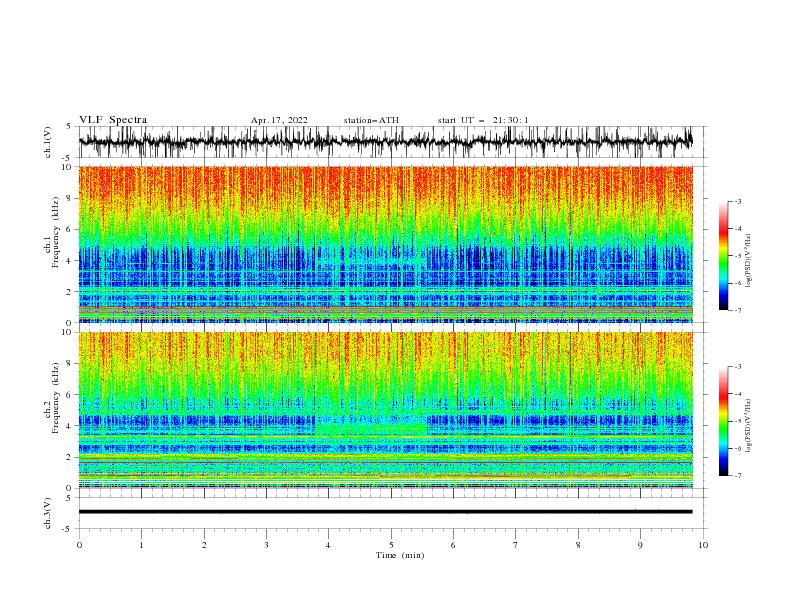Screen dimensions: 792x612
Task: Click time axis tick label '3'
Action: click(x=266, y=545)
